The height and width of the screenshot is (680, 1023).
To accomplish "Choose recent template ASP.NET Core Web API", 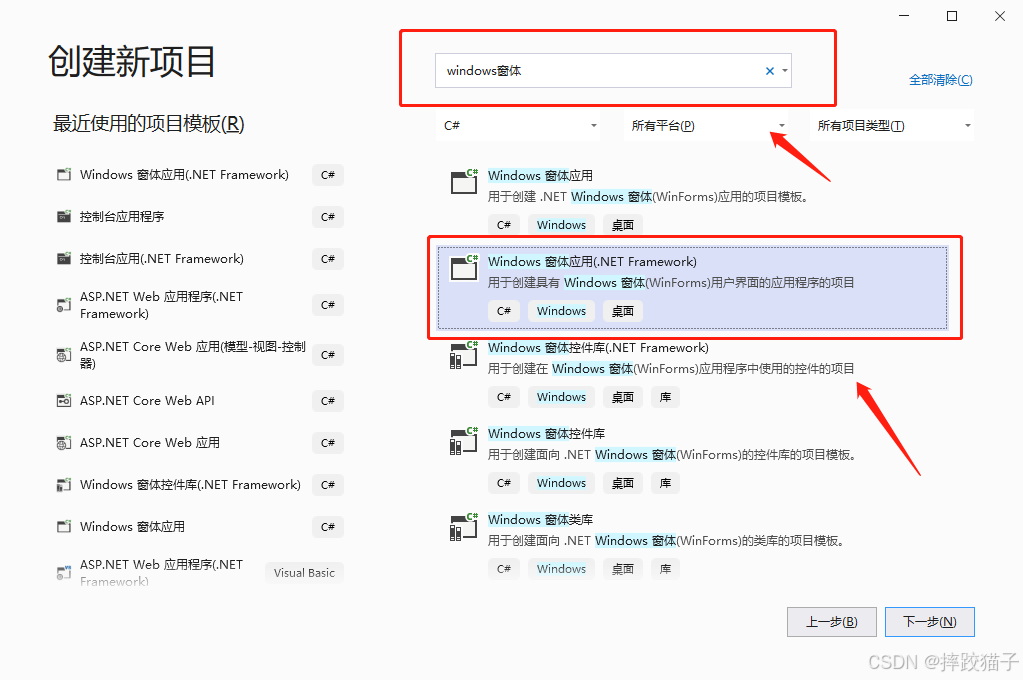I will (x=147, y=401).
